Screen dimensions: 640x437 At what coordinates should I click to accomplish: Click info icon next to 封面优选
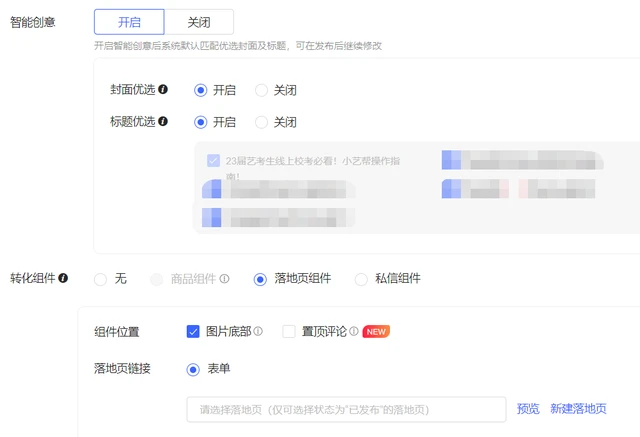click(x=163, y=90)
